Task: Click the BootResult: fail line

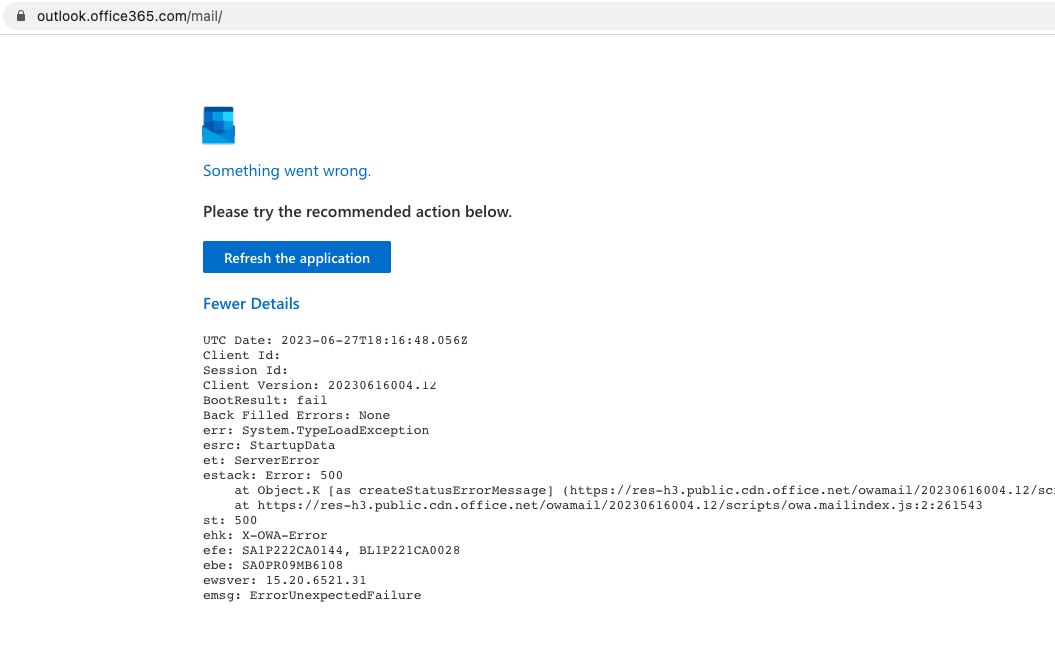Action: point(265,400)
